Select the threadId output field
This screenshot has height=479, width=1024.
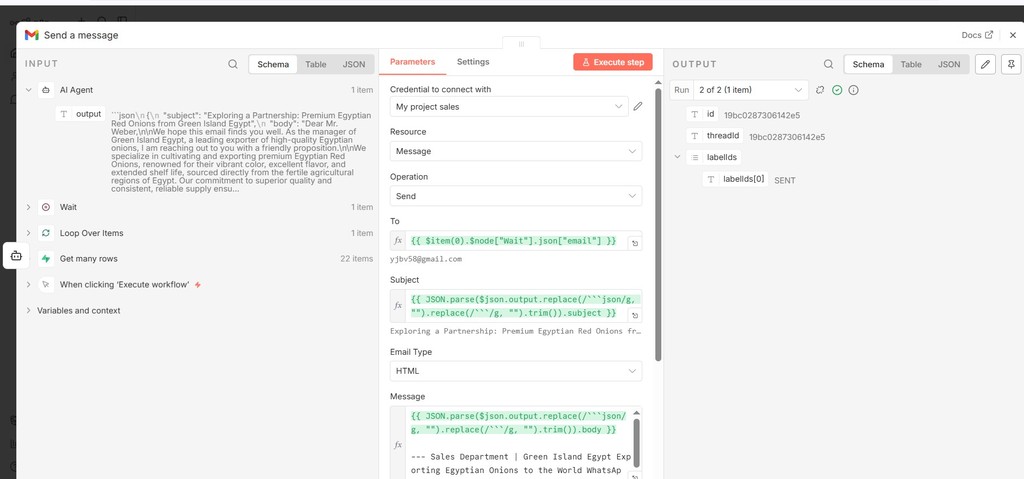[716, 136]
